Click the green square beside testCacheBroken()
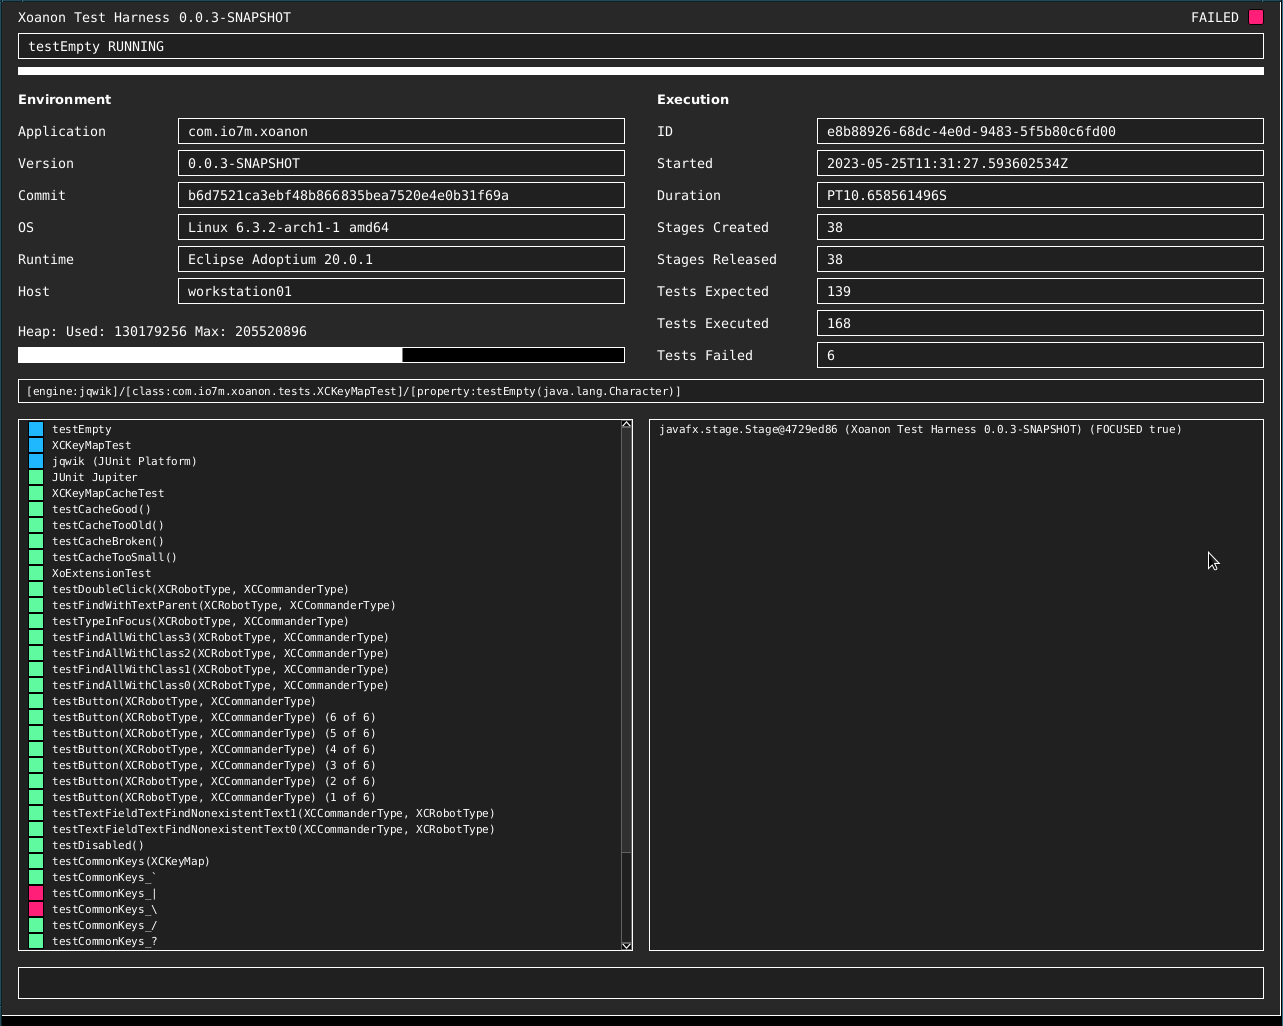1283x1026 pixels. pyautogui.click(x=36, y=541)
